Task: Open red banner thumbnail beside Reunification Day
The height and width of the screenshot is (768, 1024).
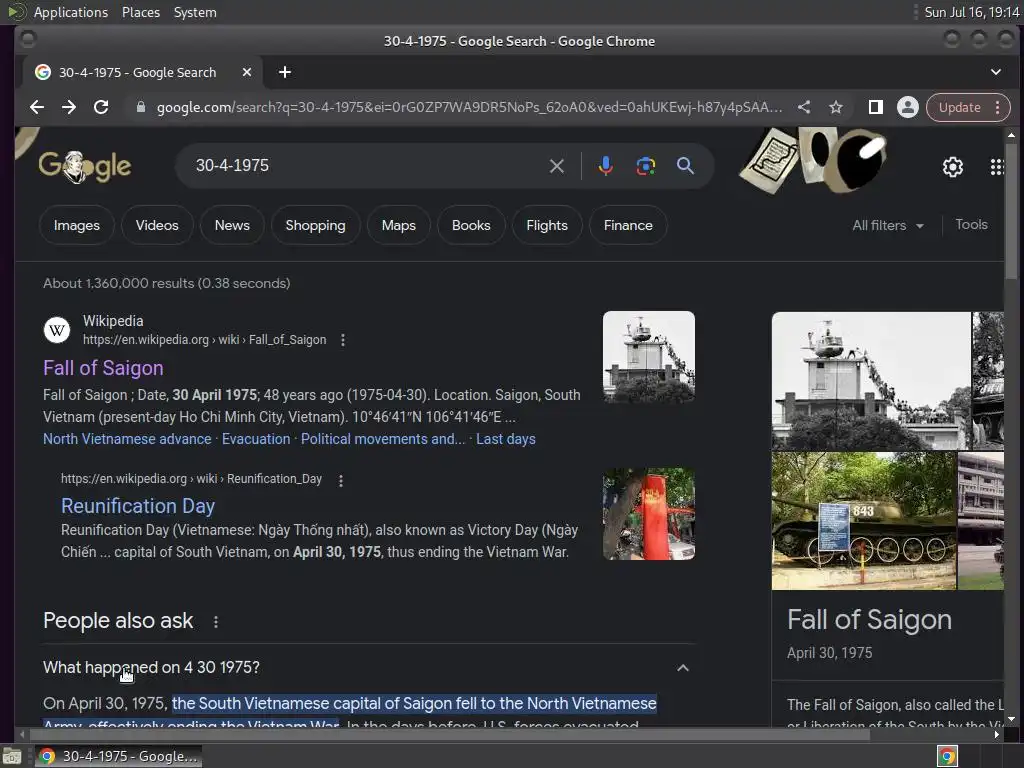Action: coord(648,514)
